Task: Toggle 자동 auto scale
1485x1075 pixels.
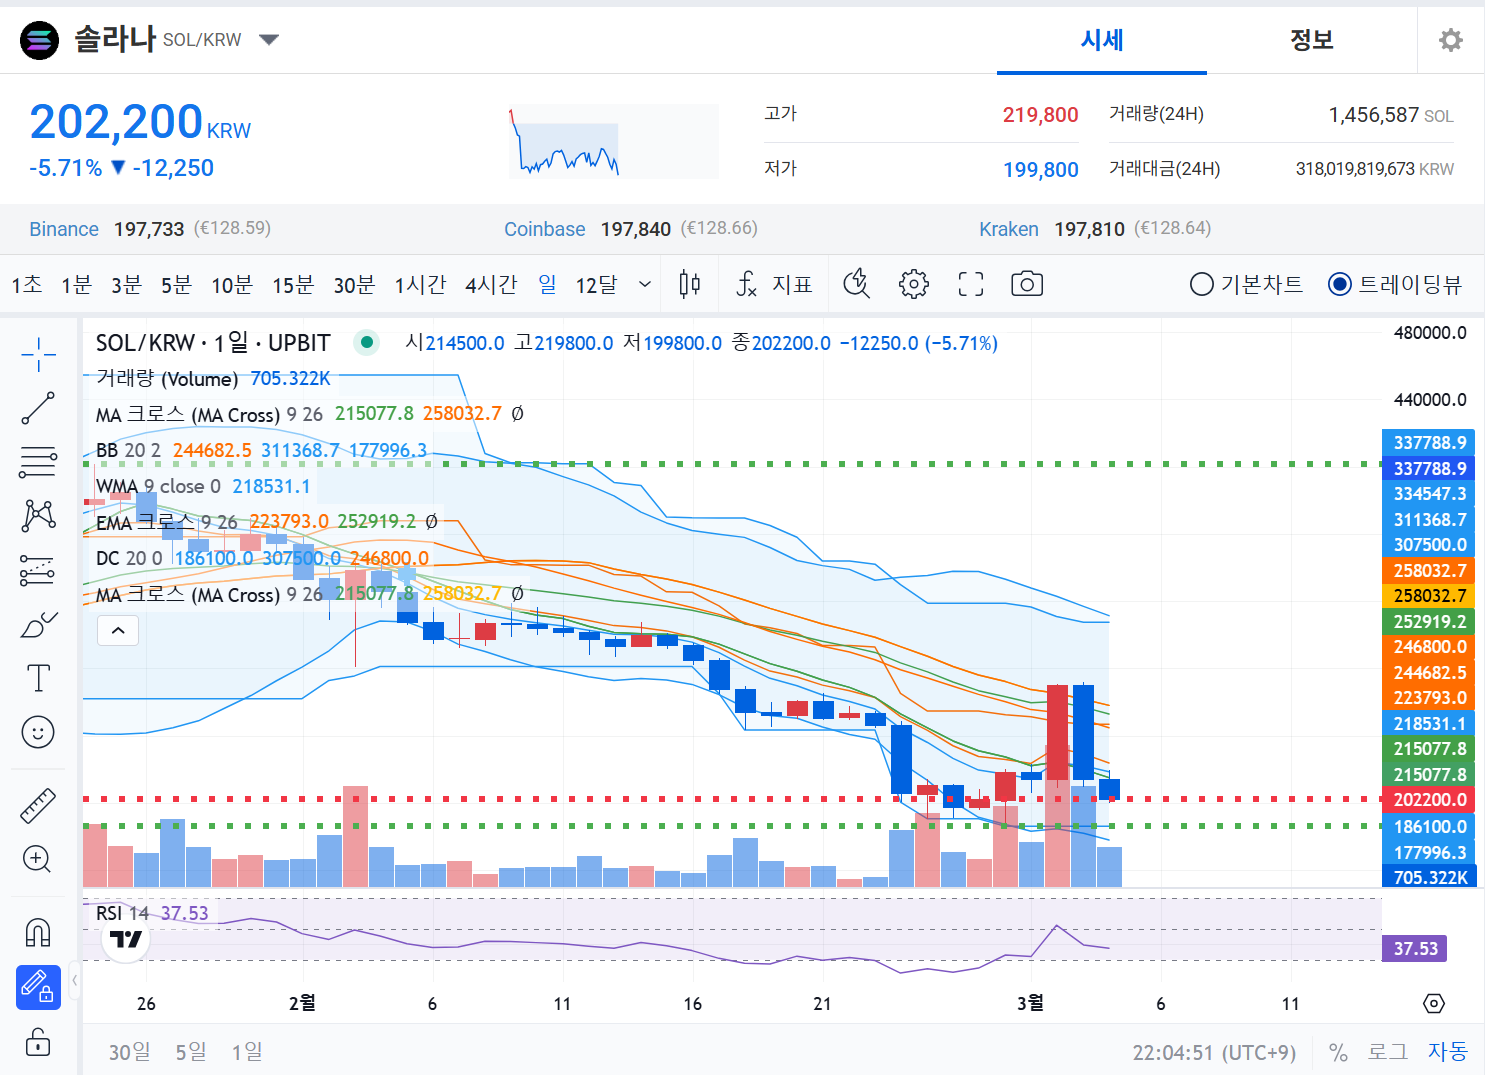Action: tap(1447, 1052)
